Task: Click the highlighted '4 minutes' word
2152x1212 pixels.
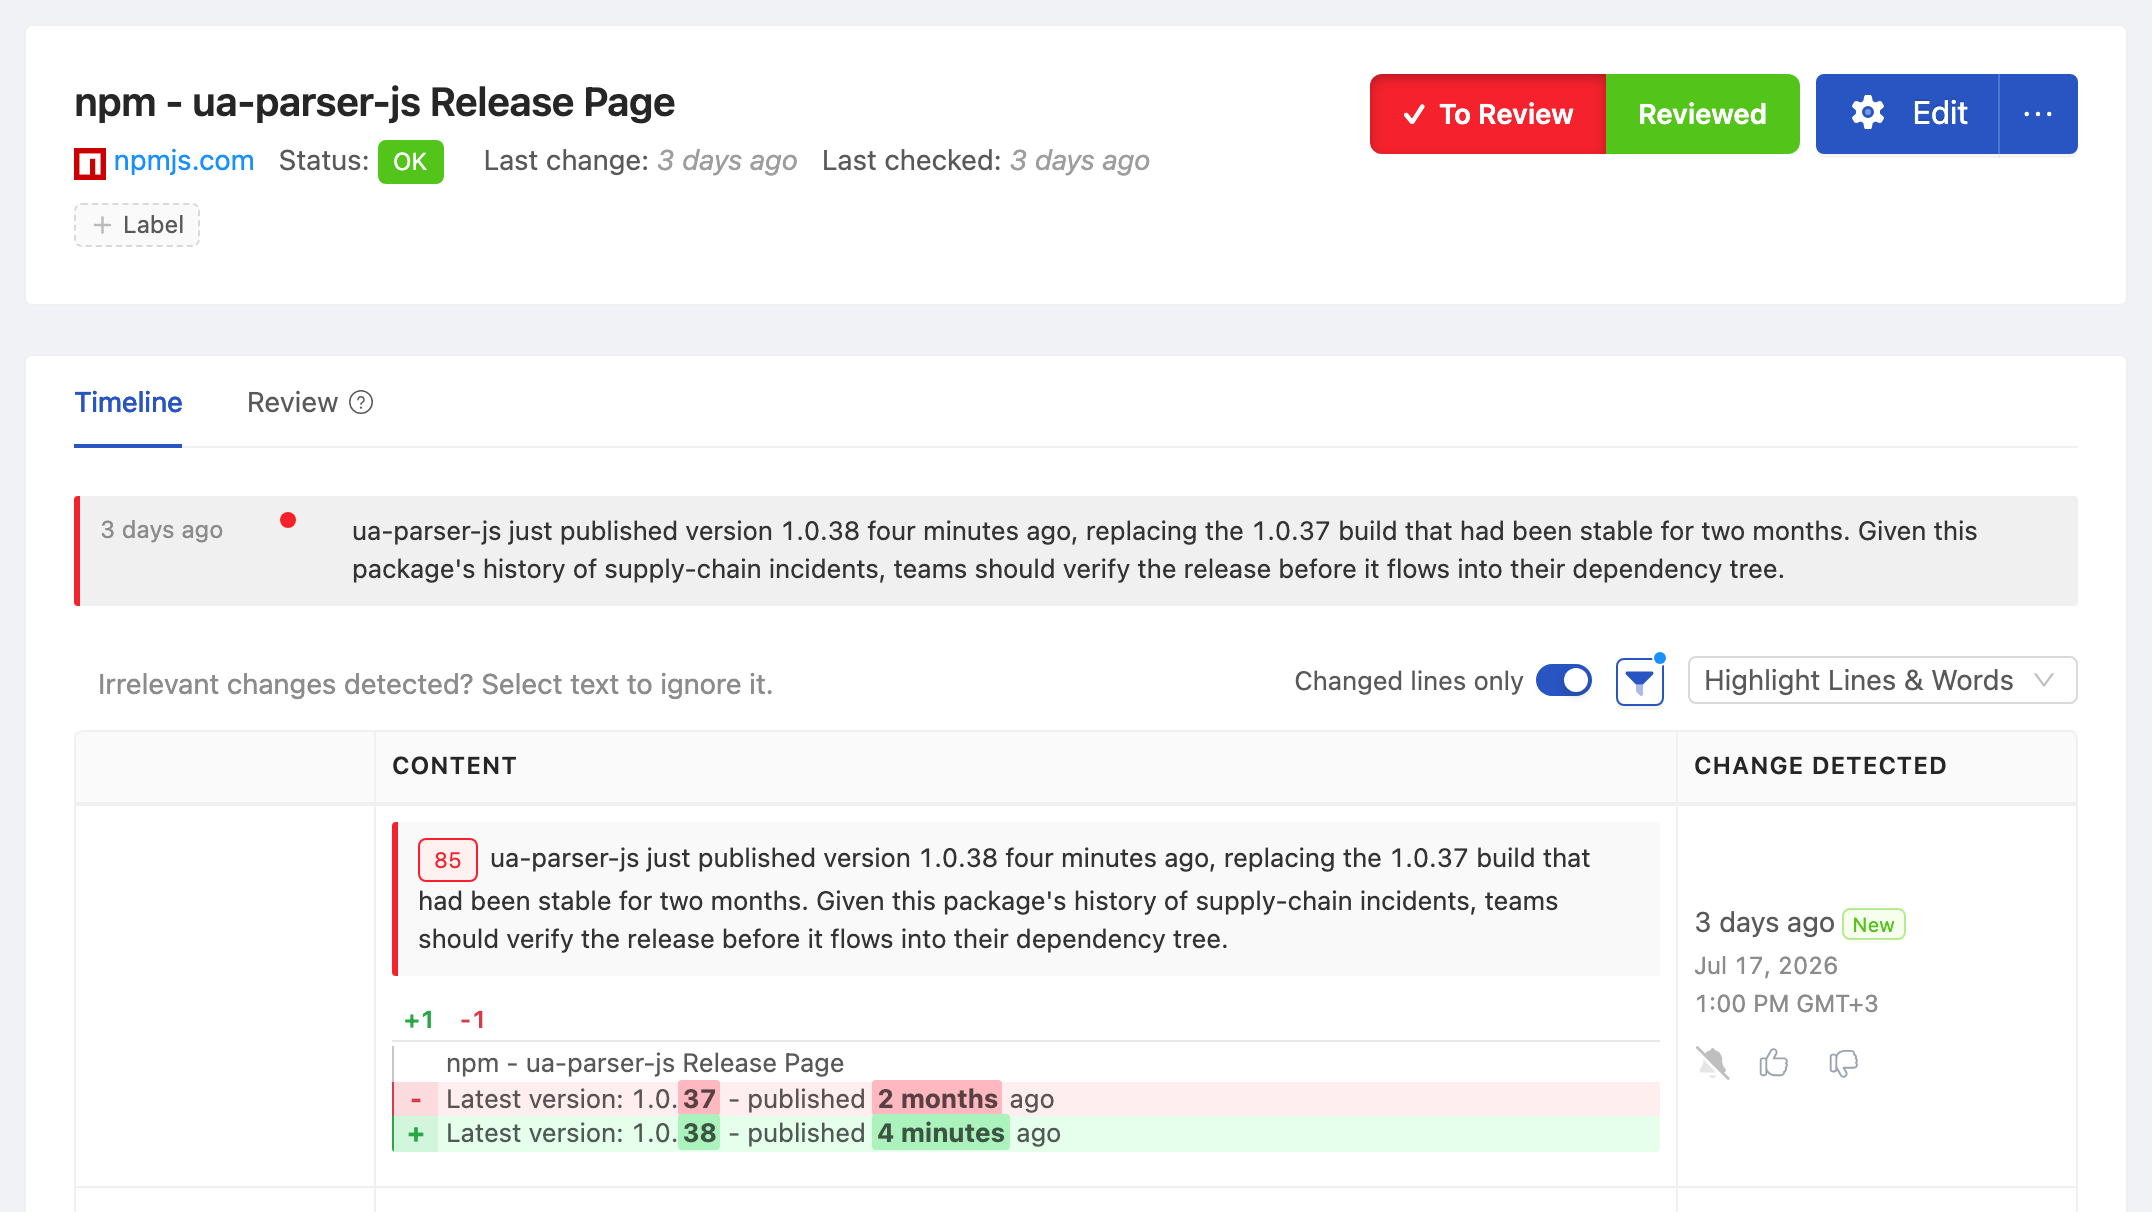Action: coord(940,1134)
